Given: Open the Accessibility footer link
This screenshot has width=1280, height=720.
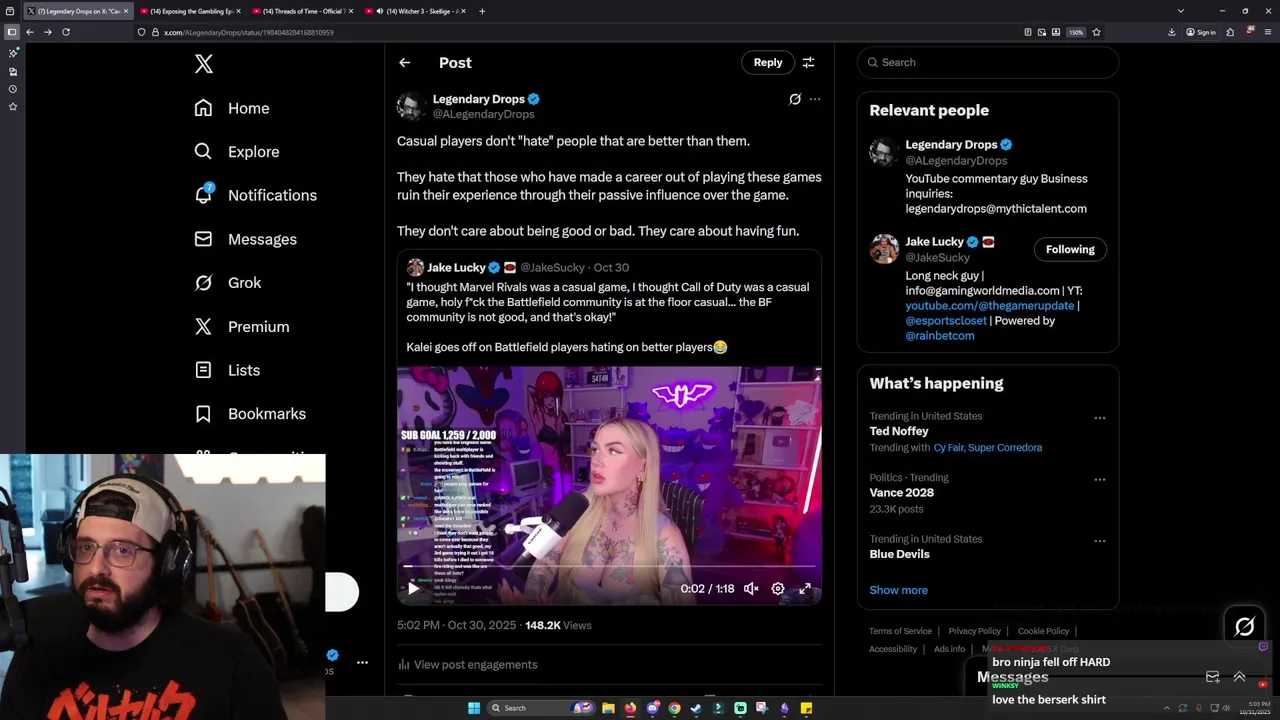Looking at the screenshot, I should click(893, 649).
